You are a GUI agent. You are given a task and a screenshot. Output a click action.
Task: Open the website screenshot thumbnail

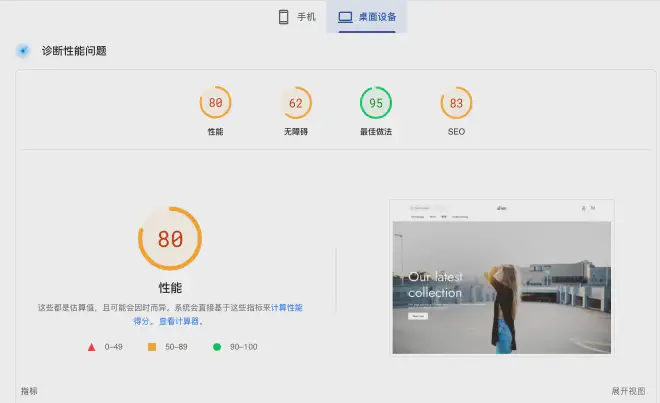point(502,278)
